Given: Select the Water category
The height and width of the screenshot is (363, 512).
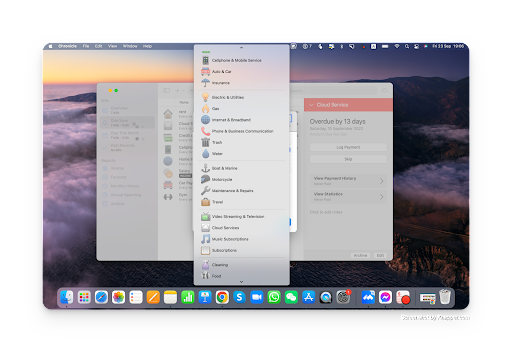Looking at the screenshot, I should point(242,154).
